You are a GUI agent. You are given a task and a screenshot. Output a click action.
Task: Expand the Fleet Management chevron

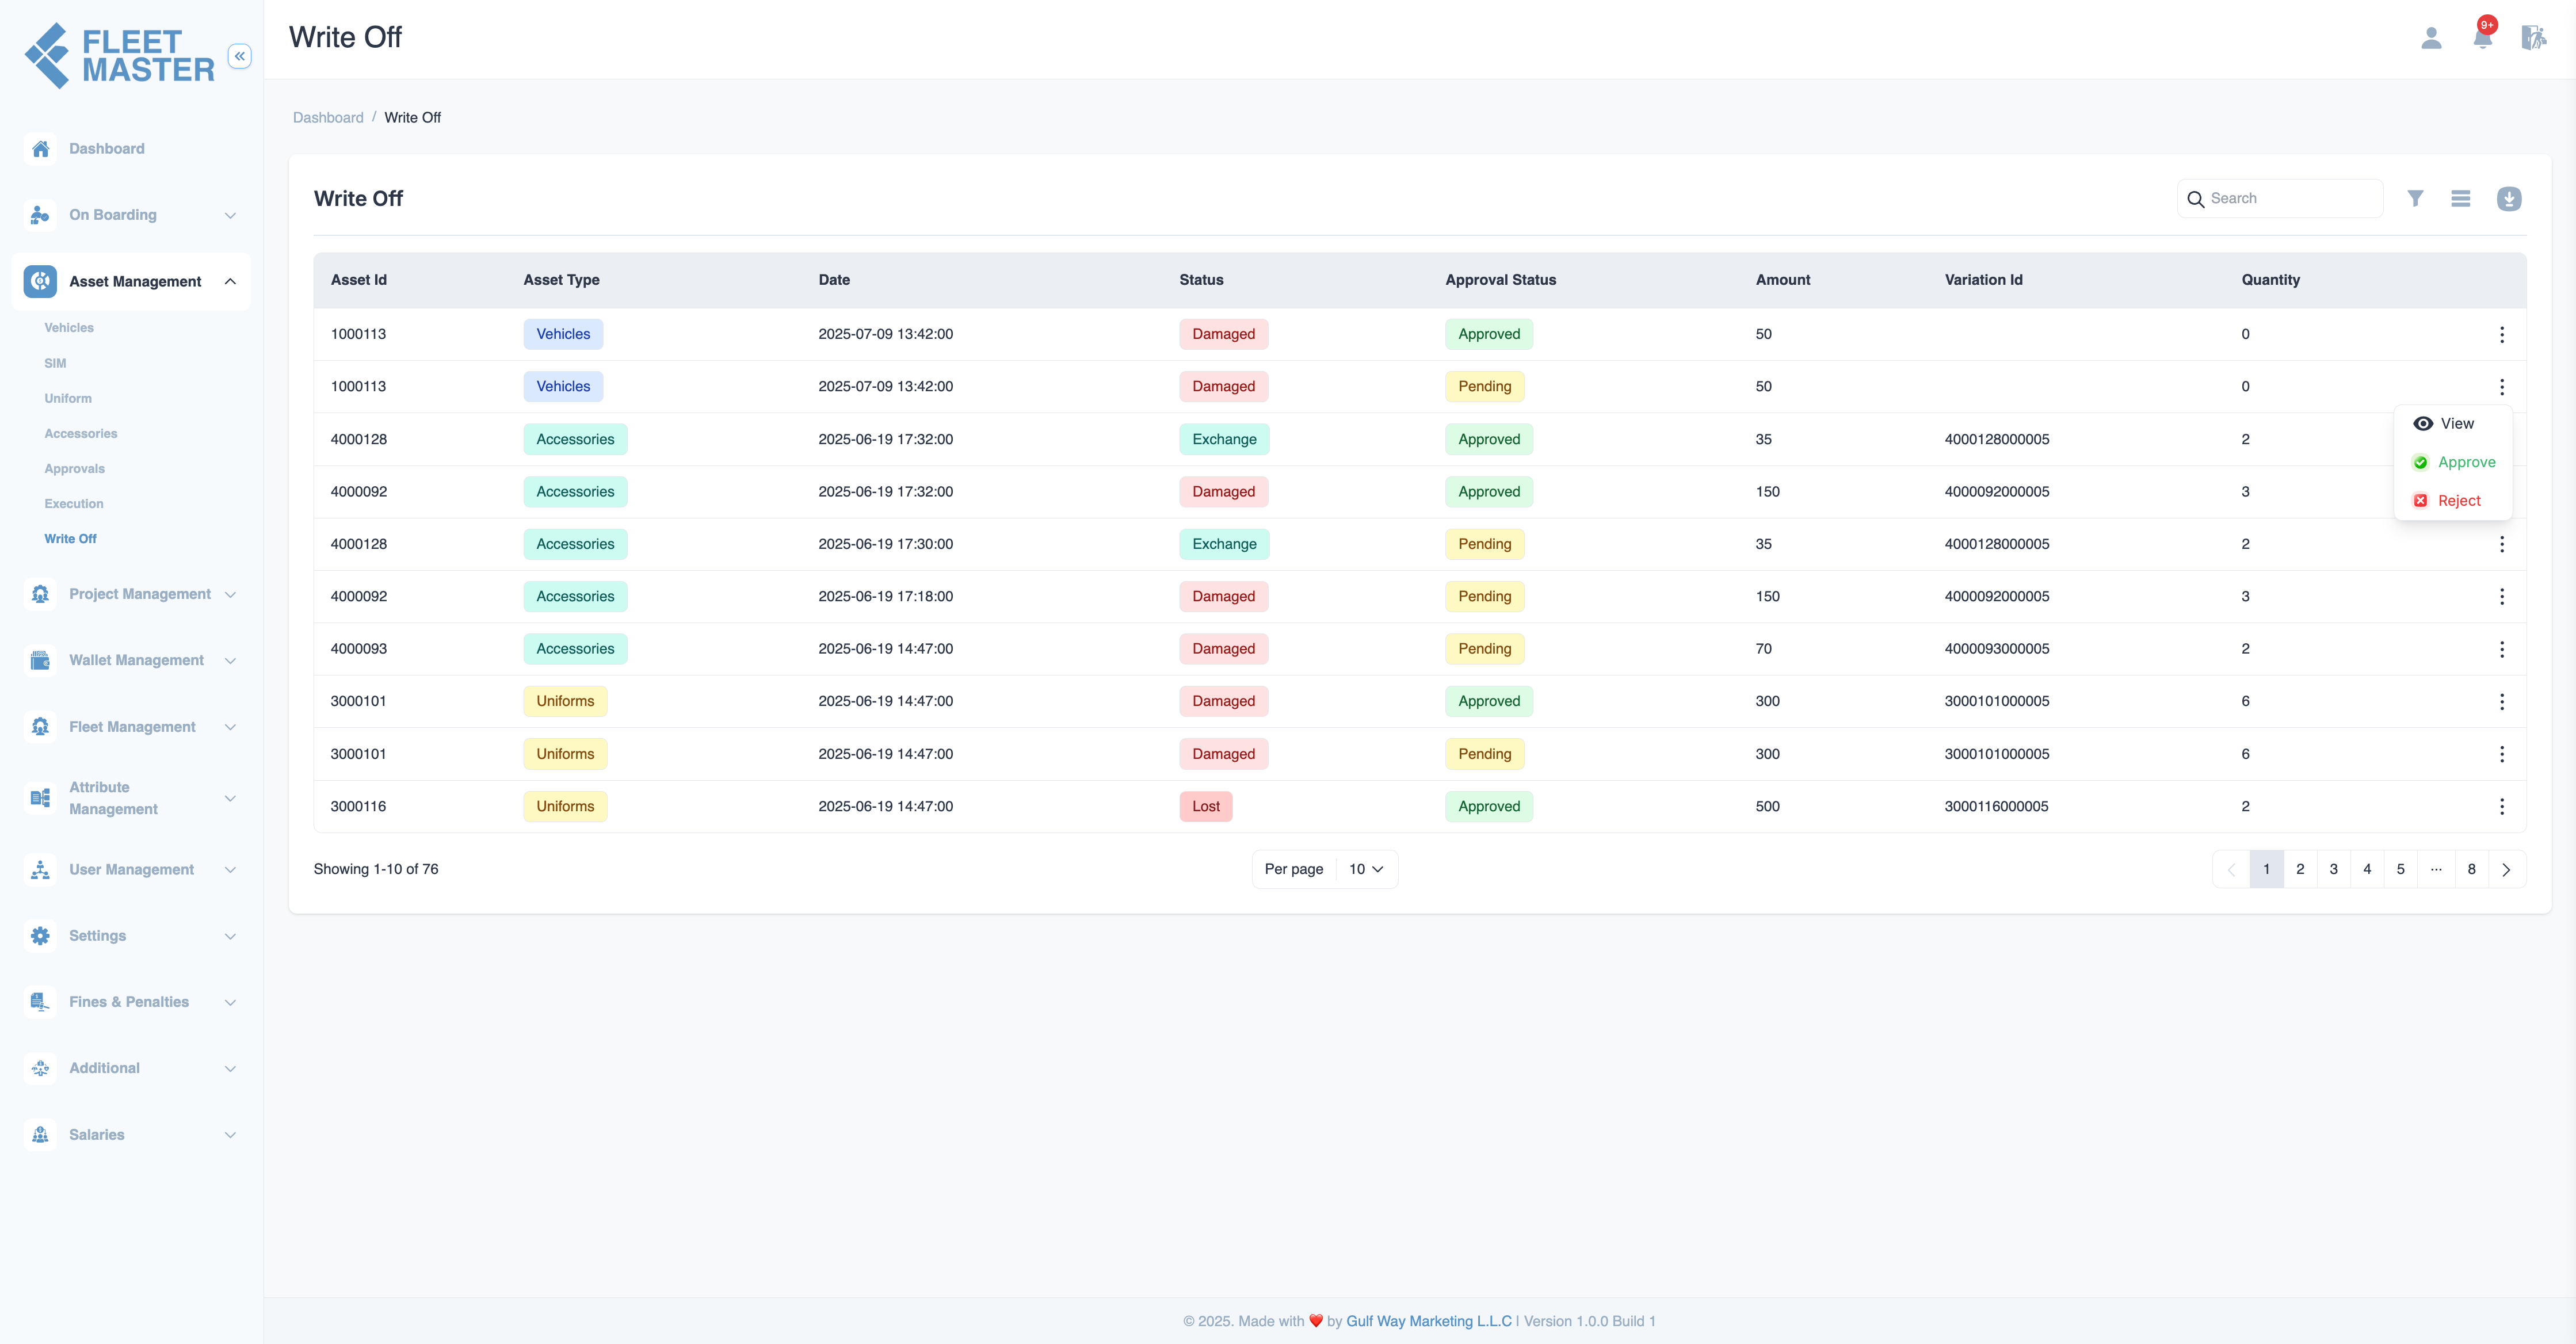[x=230, y=727]
